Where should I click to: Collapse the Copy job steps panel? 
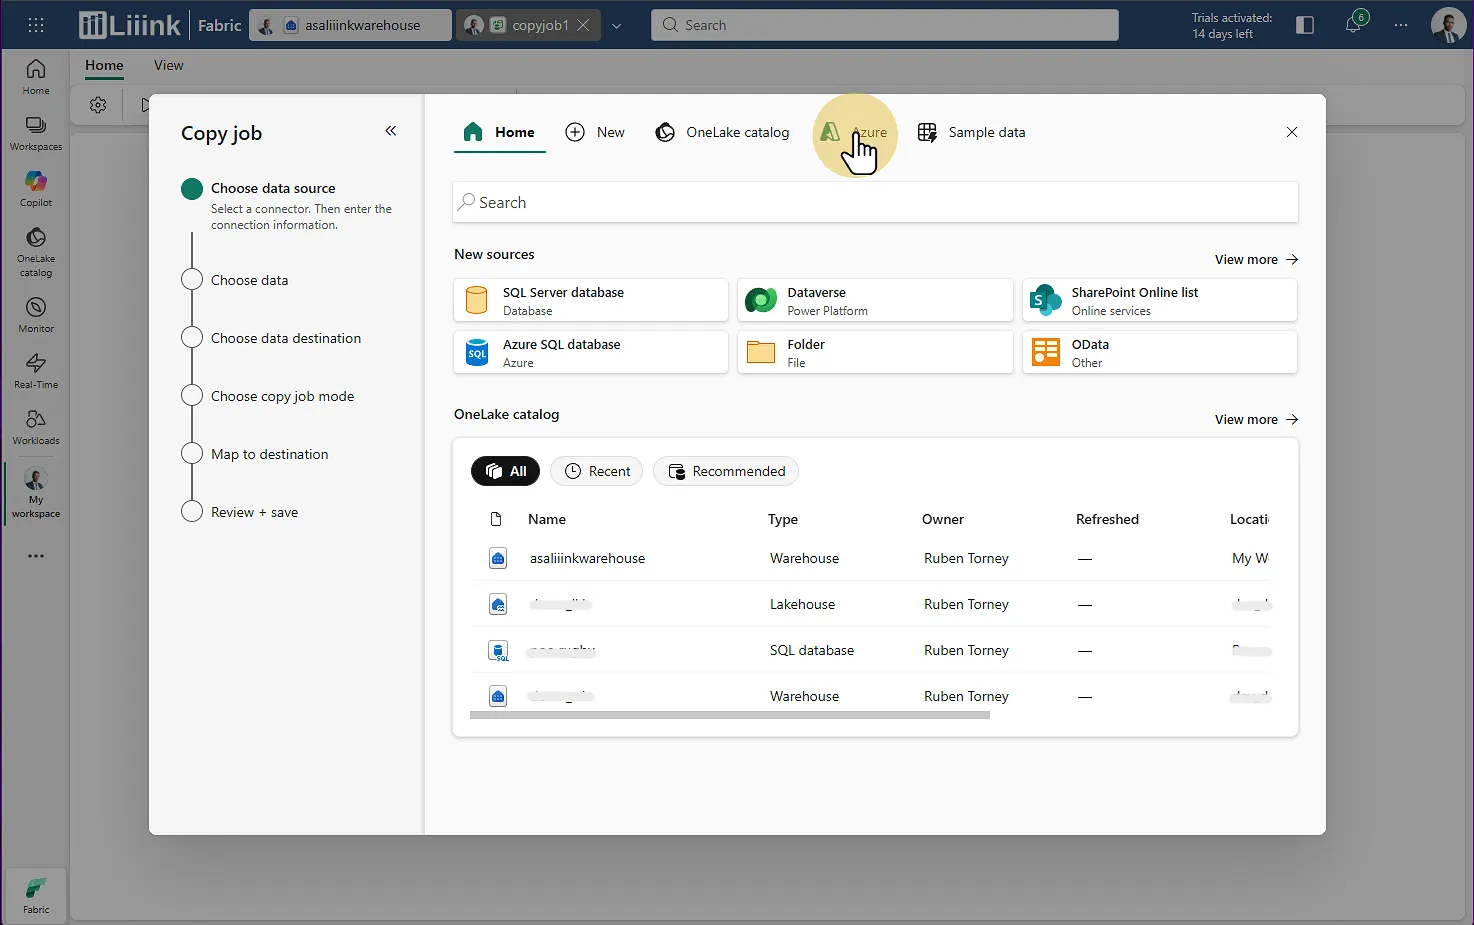(391, 131)
